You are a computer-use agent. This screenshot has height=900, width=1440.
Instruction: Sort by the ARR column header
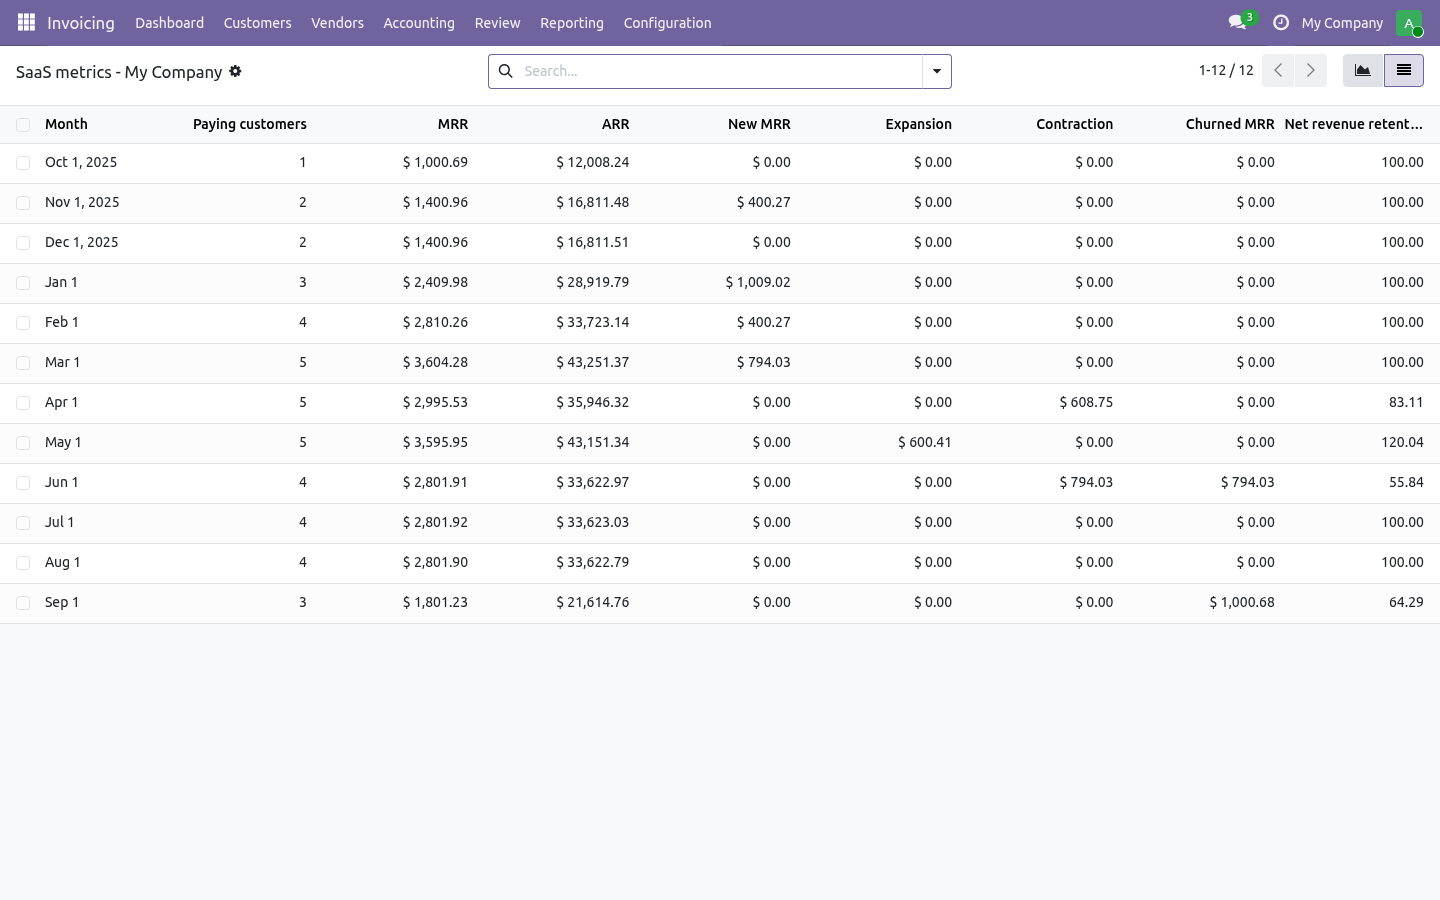point(615,124)
